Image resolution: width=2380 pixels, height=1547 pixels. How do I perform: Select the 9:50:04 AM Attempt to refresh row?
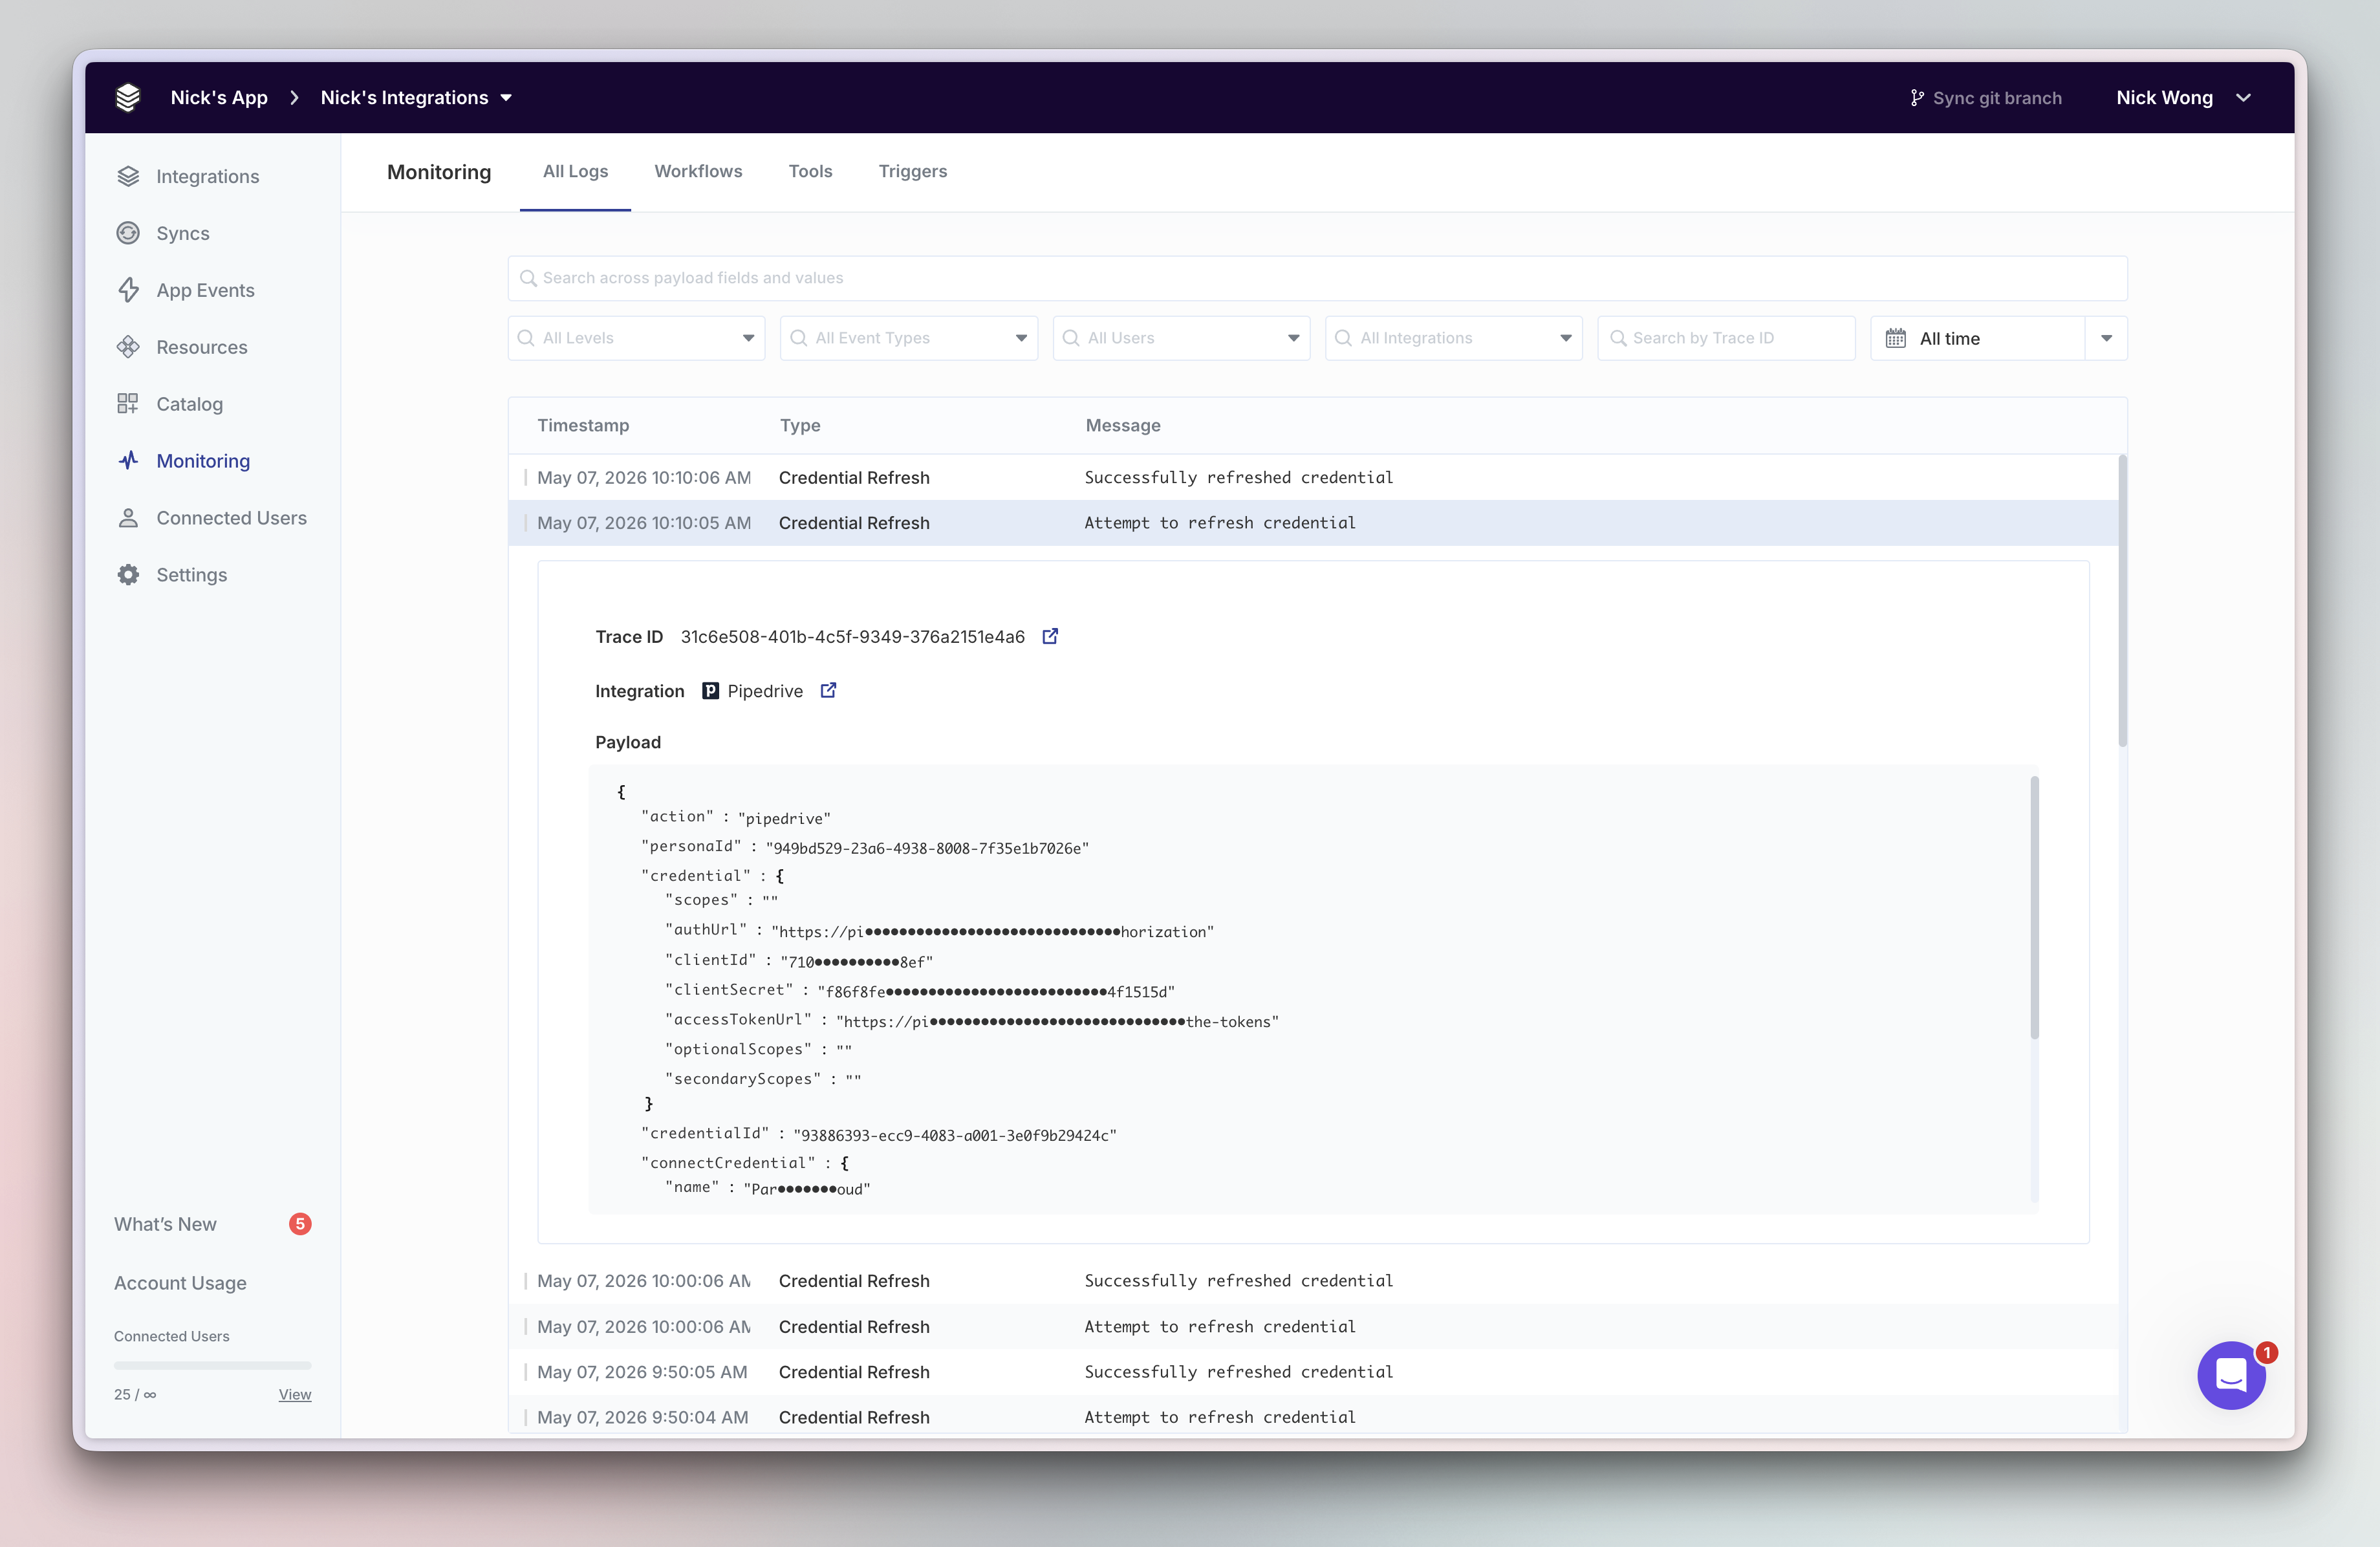(x=1313, y=1417)
